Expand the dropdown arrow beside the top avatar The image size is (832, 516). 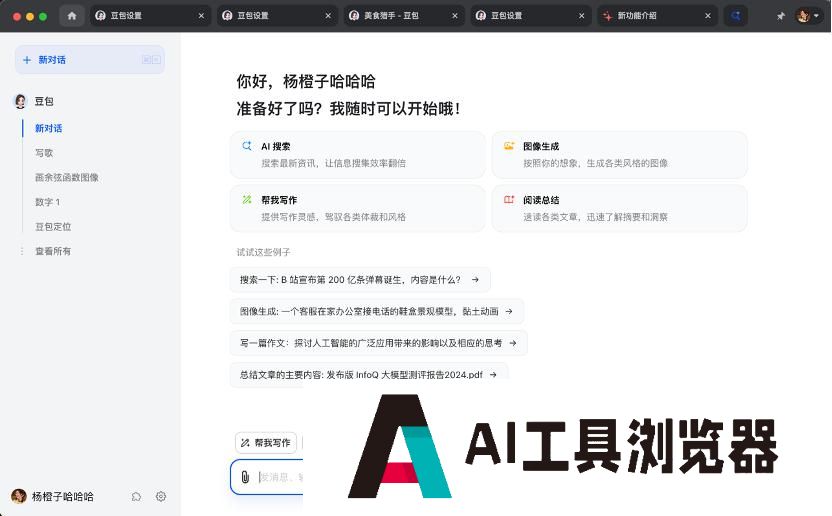coord(816,16)
